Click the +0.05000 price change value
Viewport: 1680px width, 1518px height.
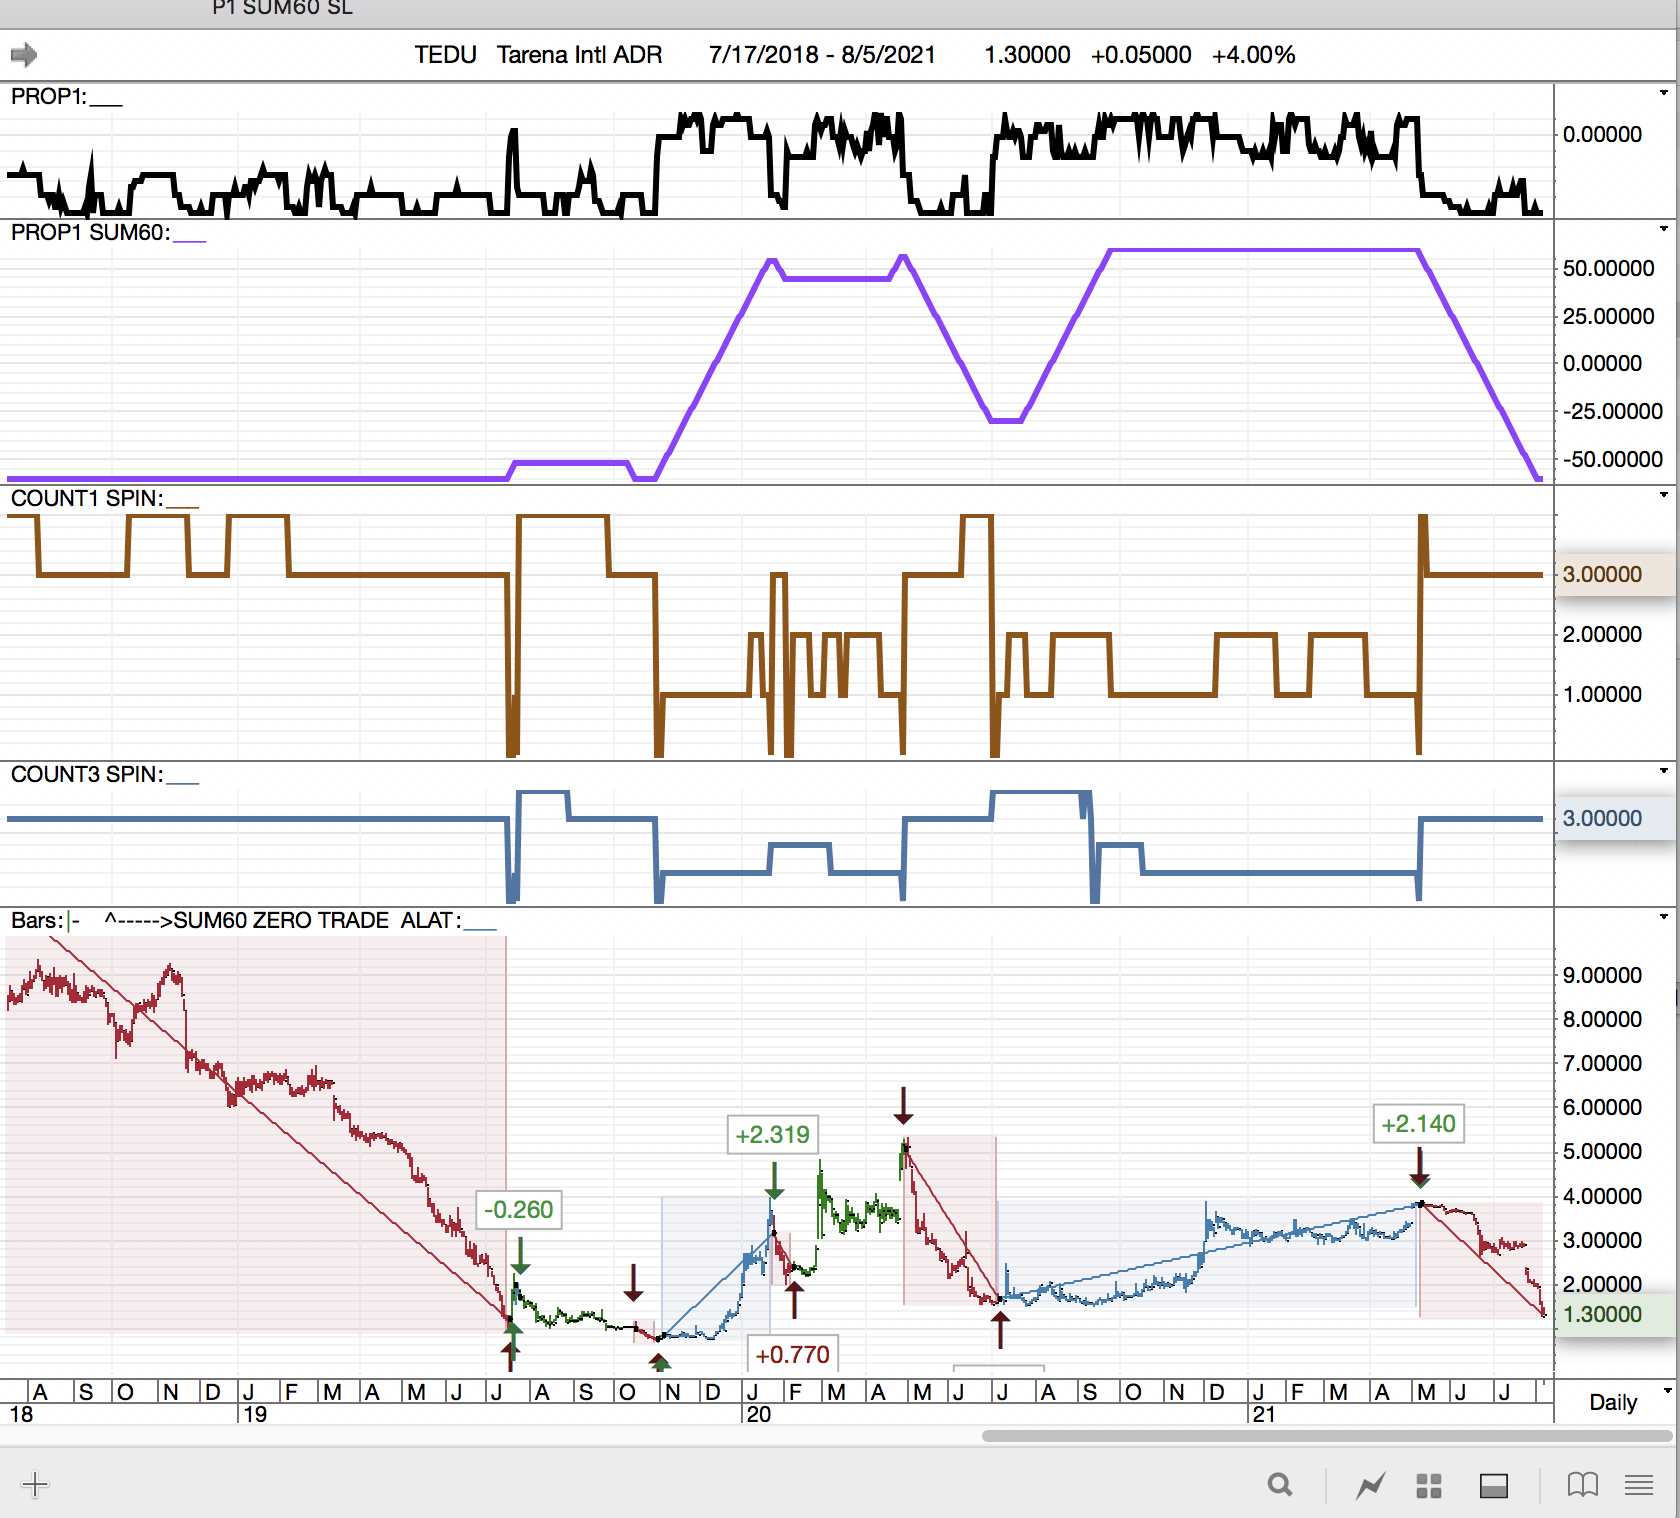click(x=1141, y=55)
